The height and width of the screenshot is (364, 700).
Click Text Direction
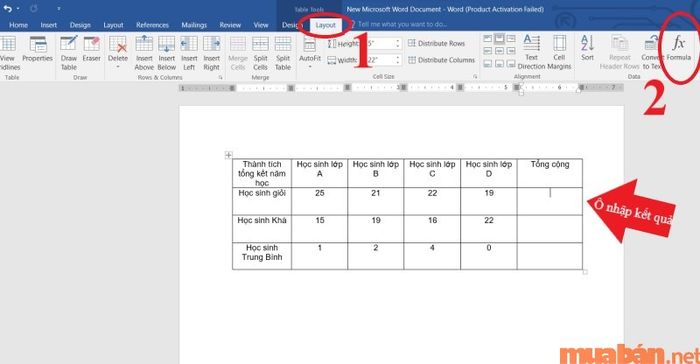[x=531, y=52]
